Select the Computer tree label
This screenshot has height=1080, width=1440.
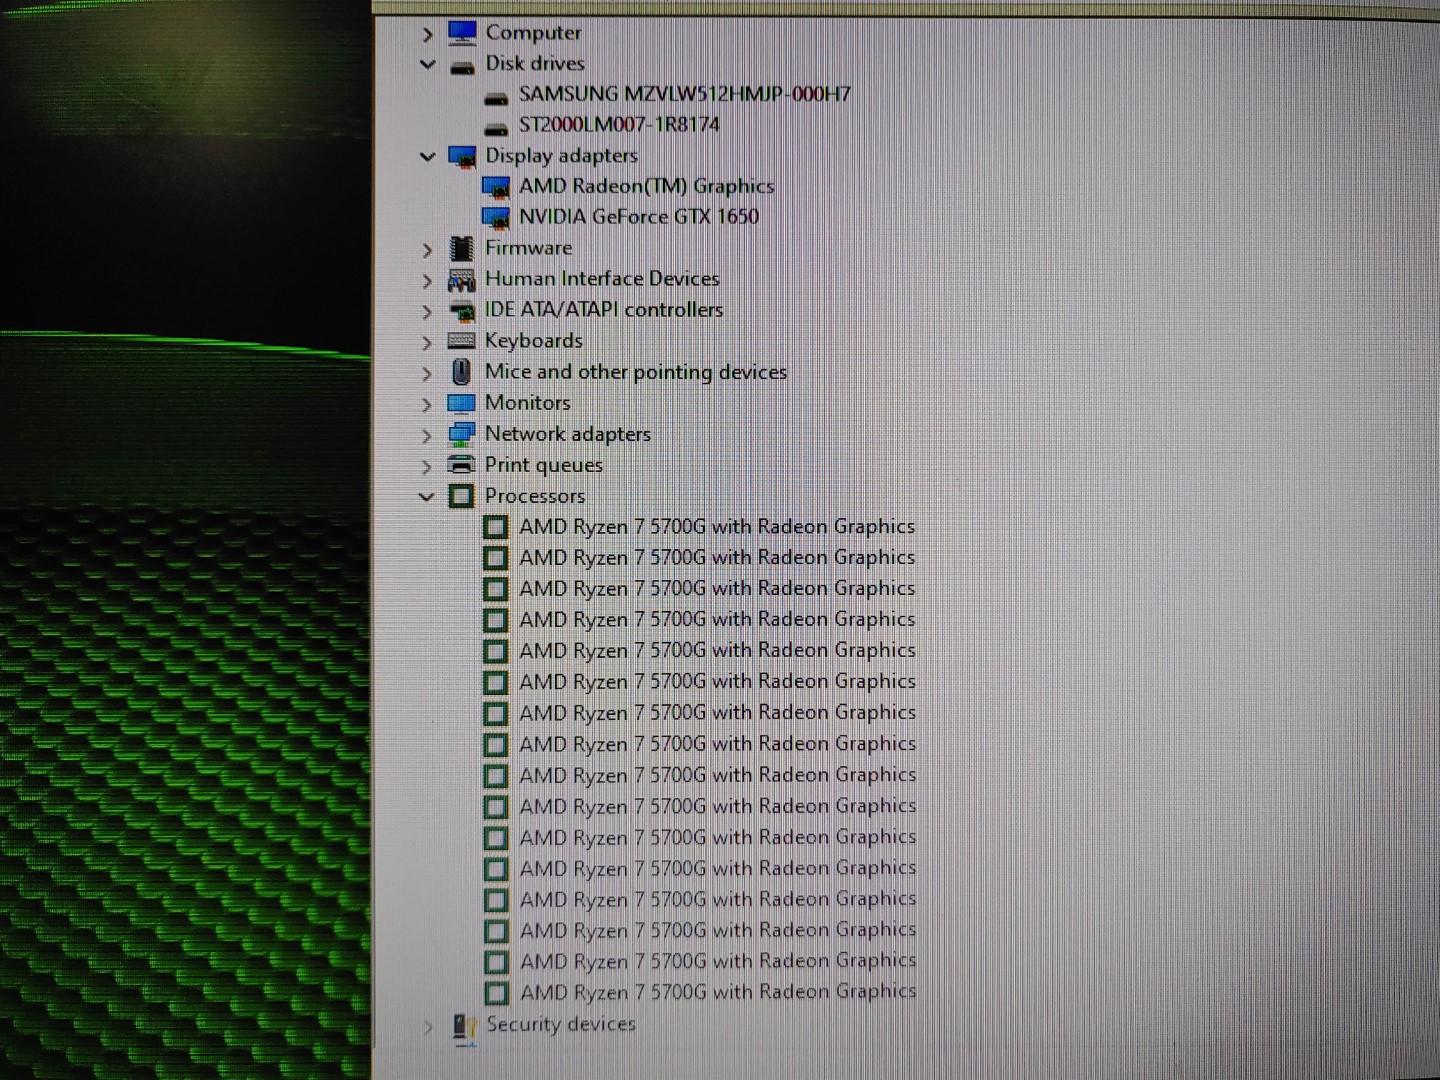(533, 33)
